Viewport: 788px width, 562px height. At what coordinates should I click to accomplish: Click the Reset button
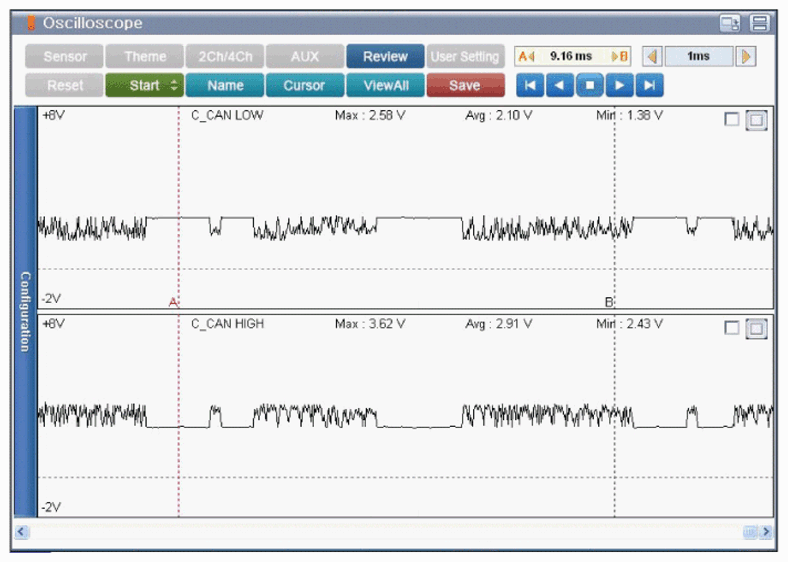(64, 85)
